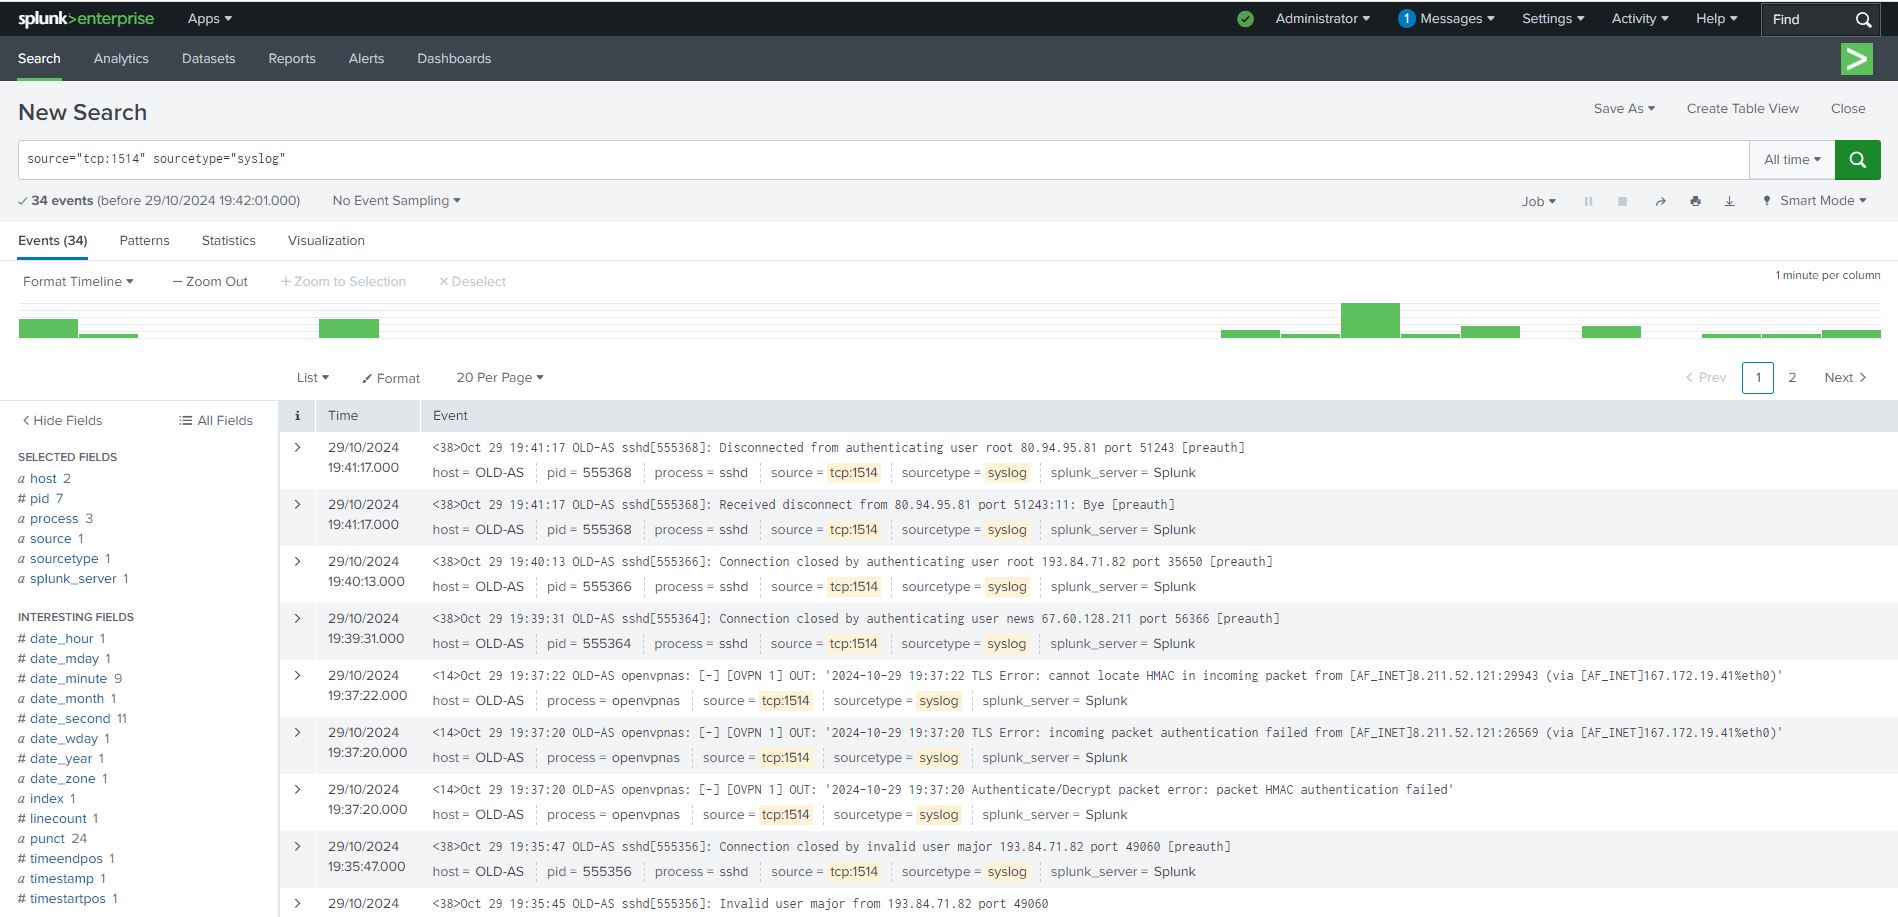Viewport: 1898px width, 917px height.
Task: Open date_minute interesting field
Action: point(68,679)
